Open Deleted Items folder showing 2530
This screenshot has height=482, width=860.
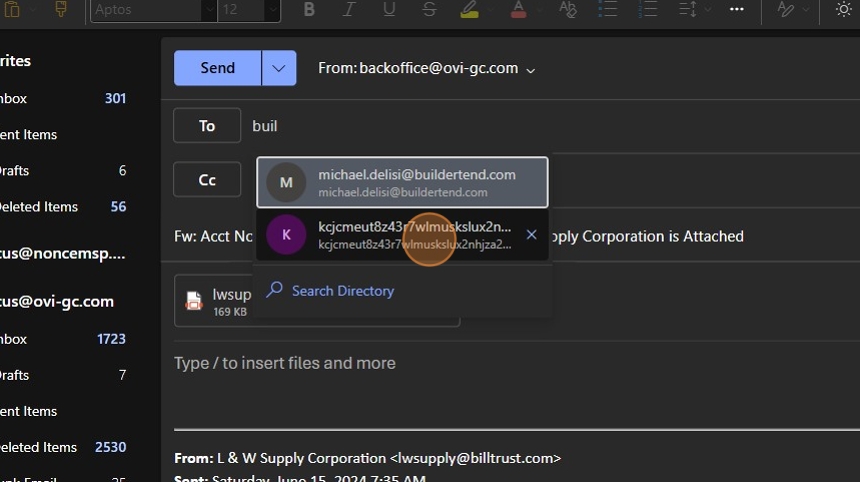tap(63, 447)
